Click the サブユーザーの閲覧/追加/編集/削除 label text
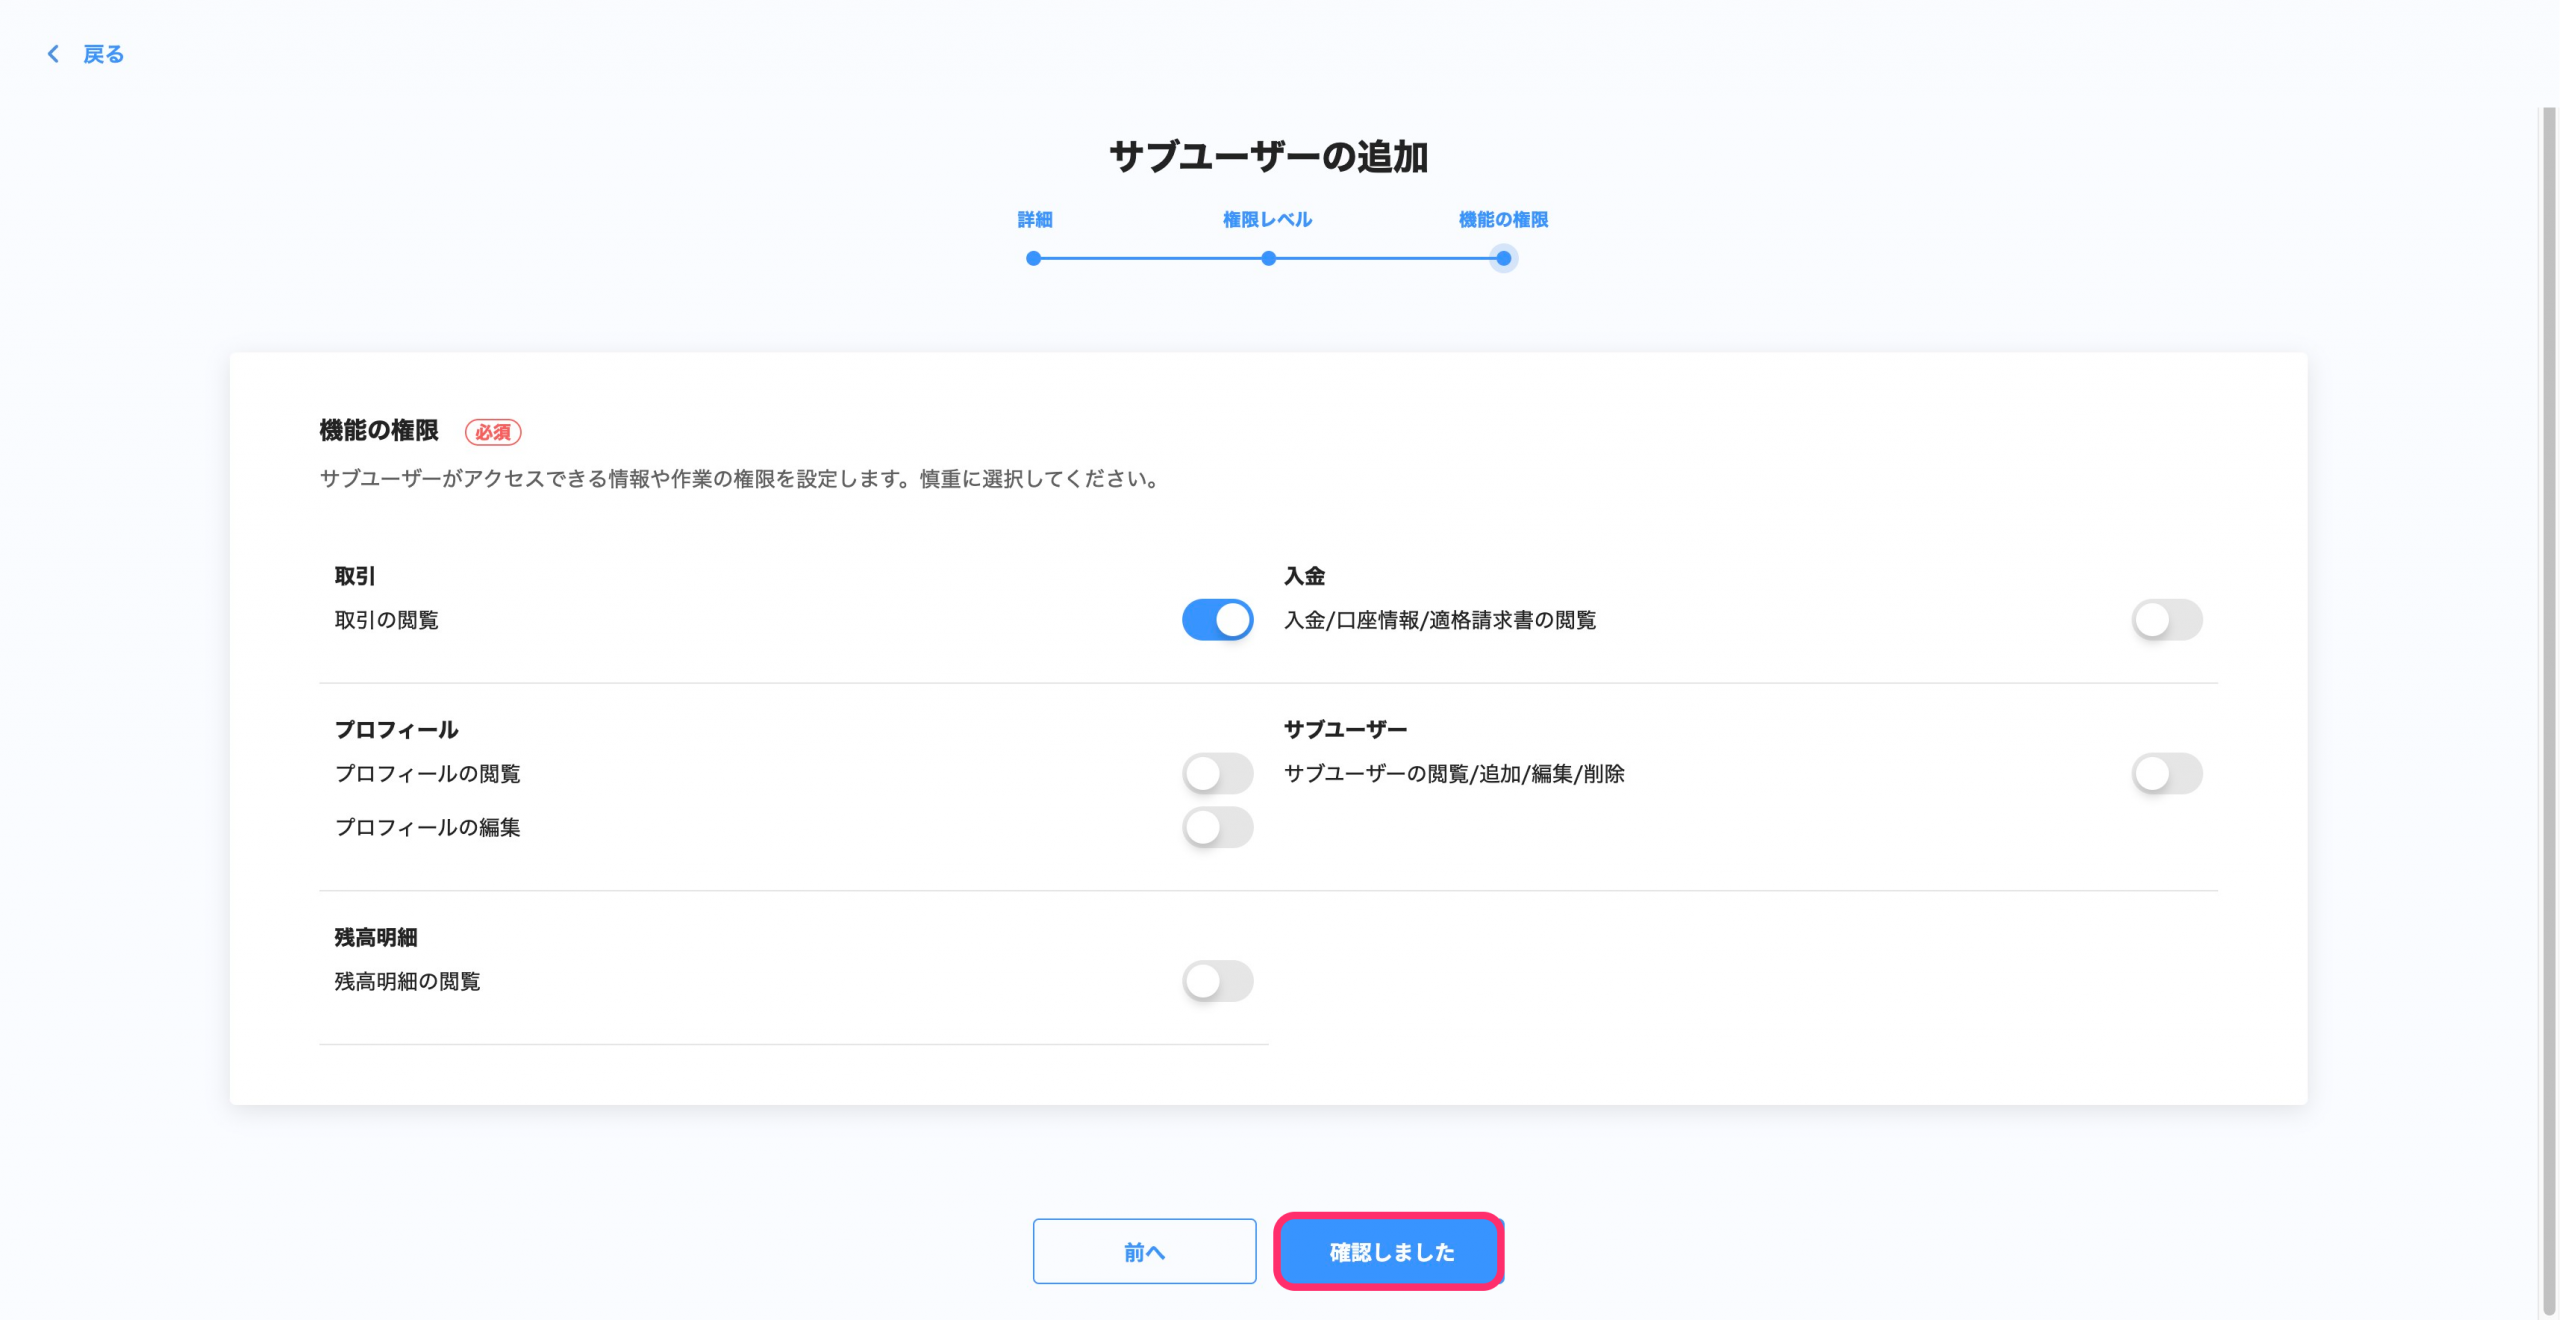Screen dimensions: 2560x1320 click(x=1454, y=774)
